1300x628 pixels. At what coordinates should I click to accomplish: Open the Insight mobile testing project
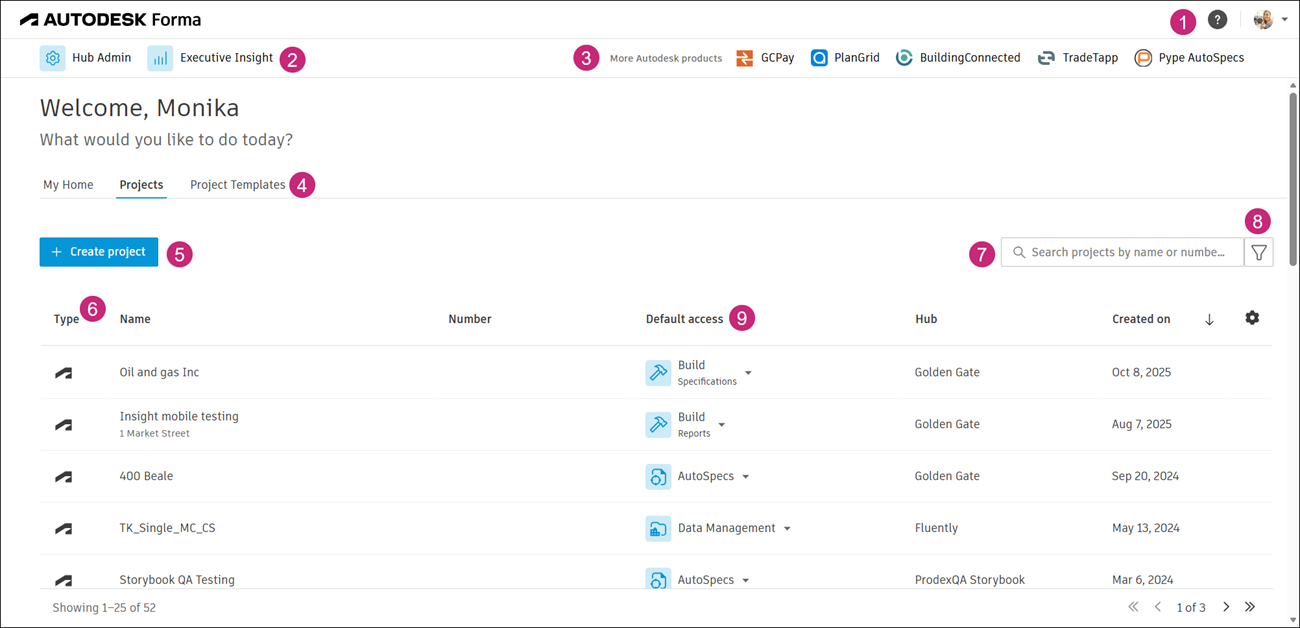click(179, 416)
